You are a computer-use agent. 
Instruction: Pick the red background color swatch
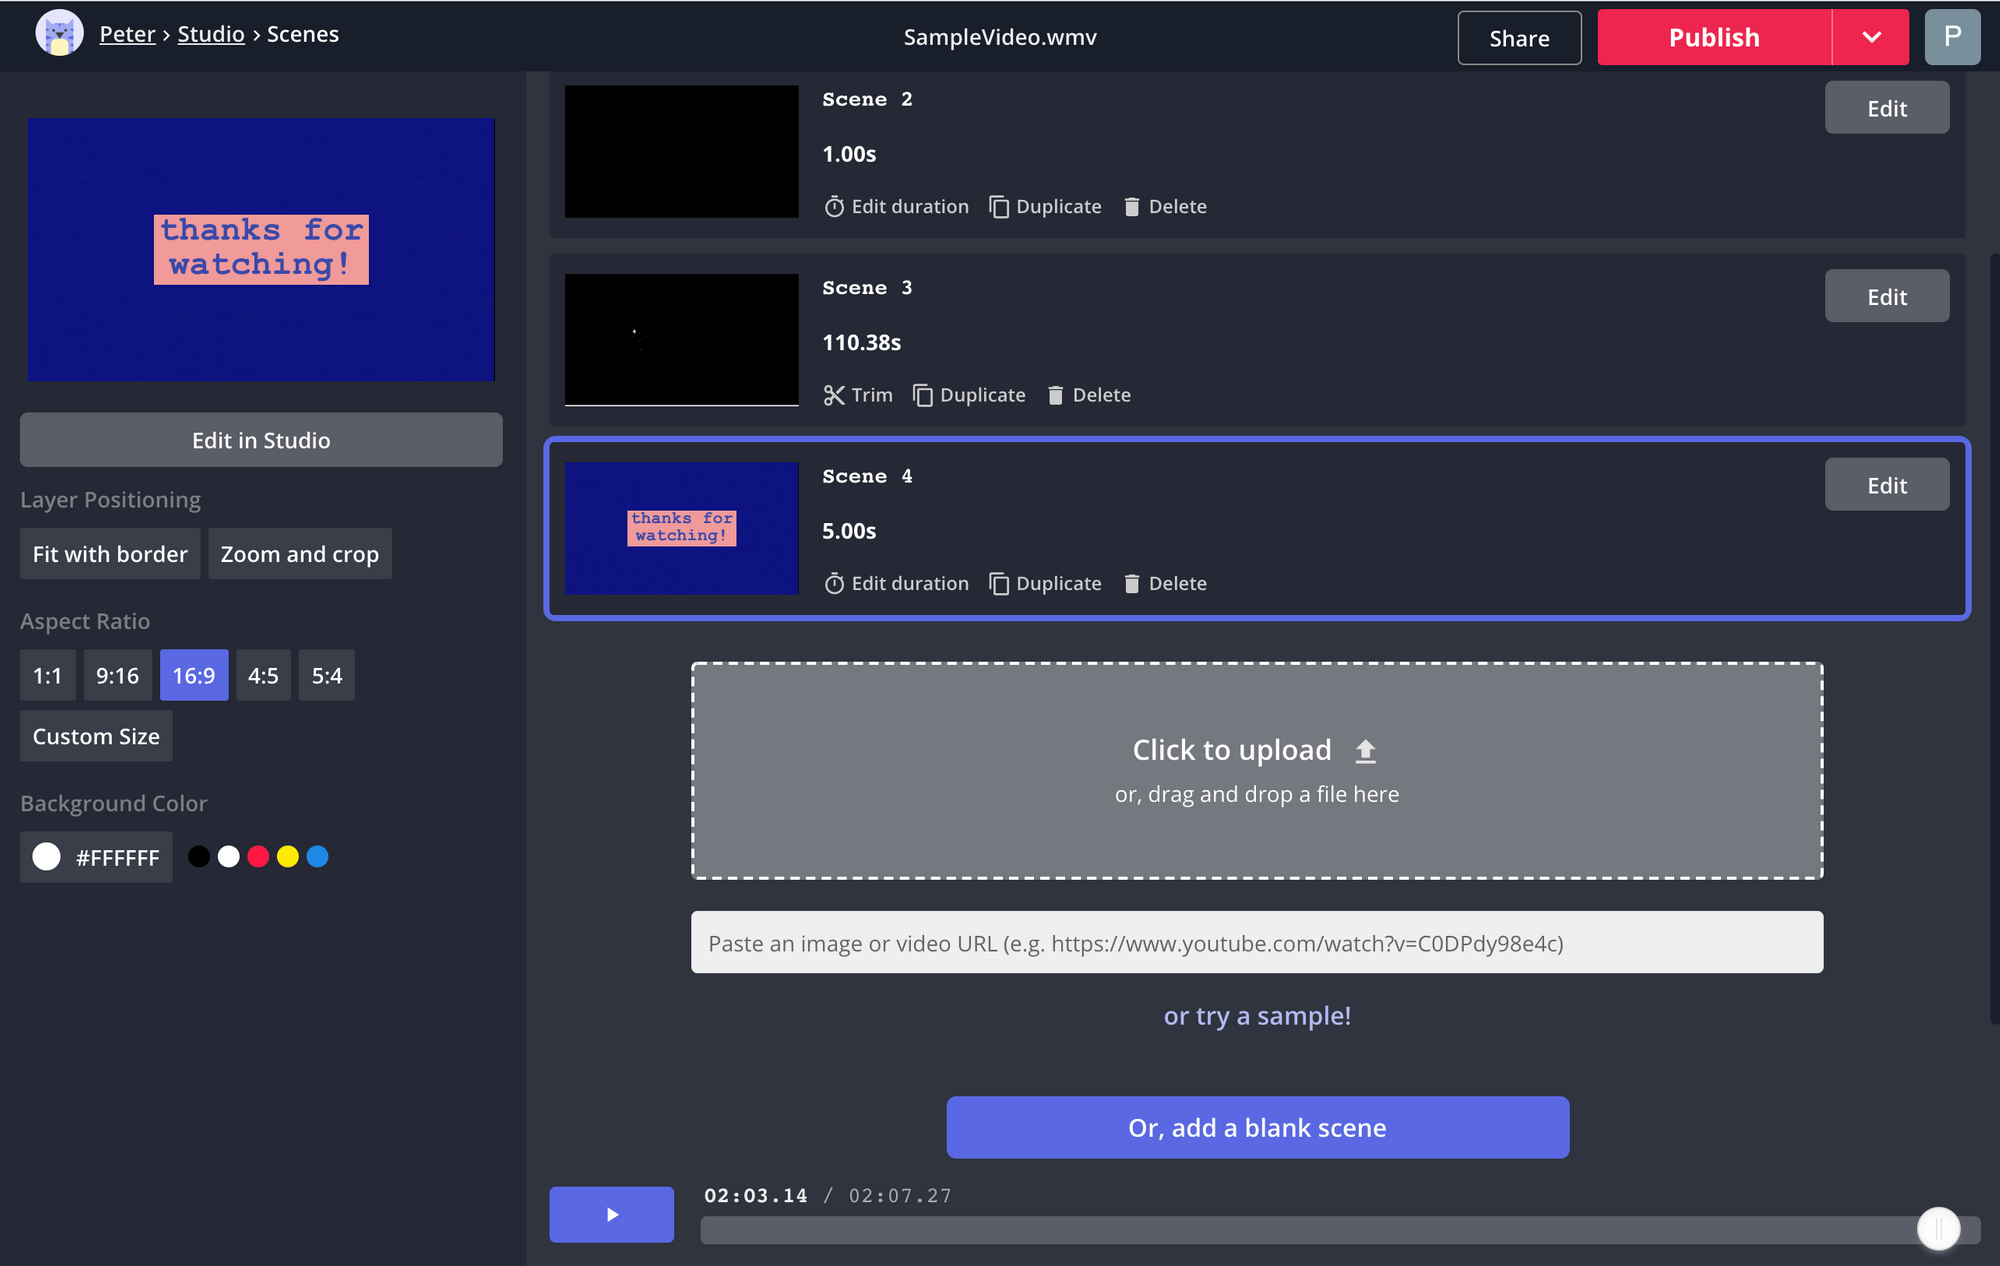tap(258, 857)
